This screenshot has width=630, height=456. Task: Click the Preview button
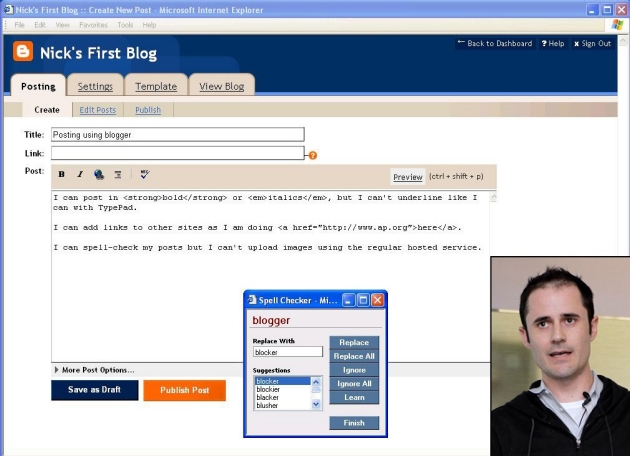[x=408, y=177]
